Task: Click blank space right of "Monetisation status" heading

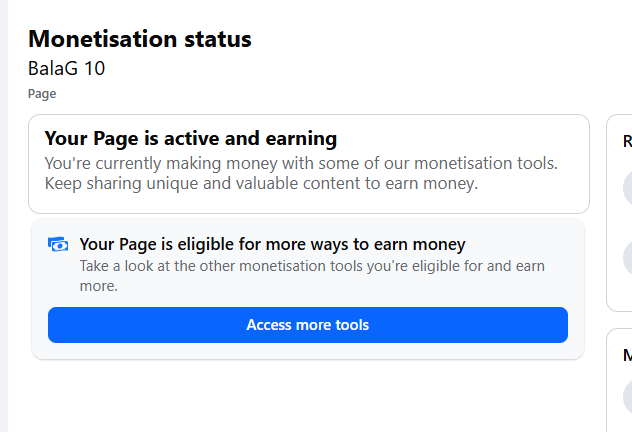Action: [420, 40]
